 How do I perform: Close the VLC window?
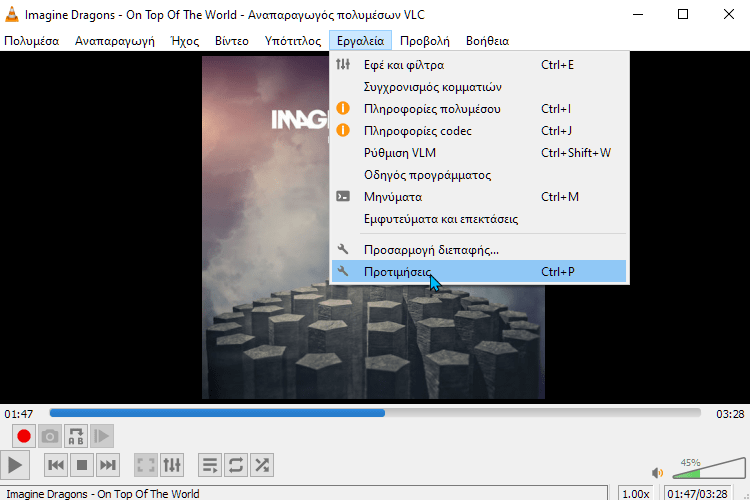[728, 14]
